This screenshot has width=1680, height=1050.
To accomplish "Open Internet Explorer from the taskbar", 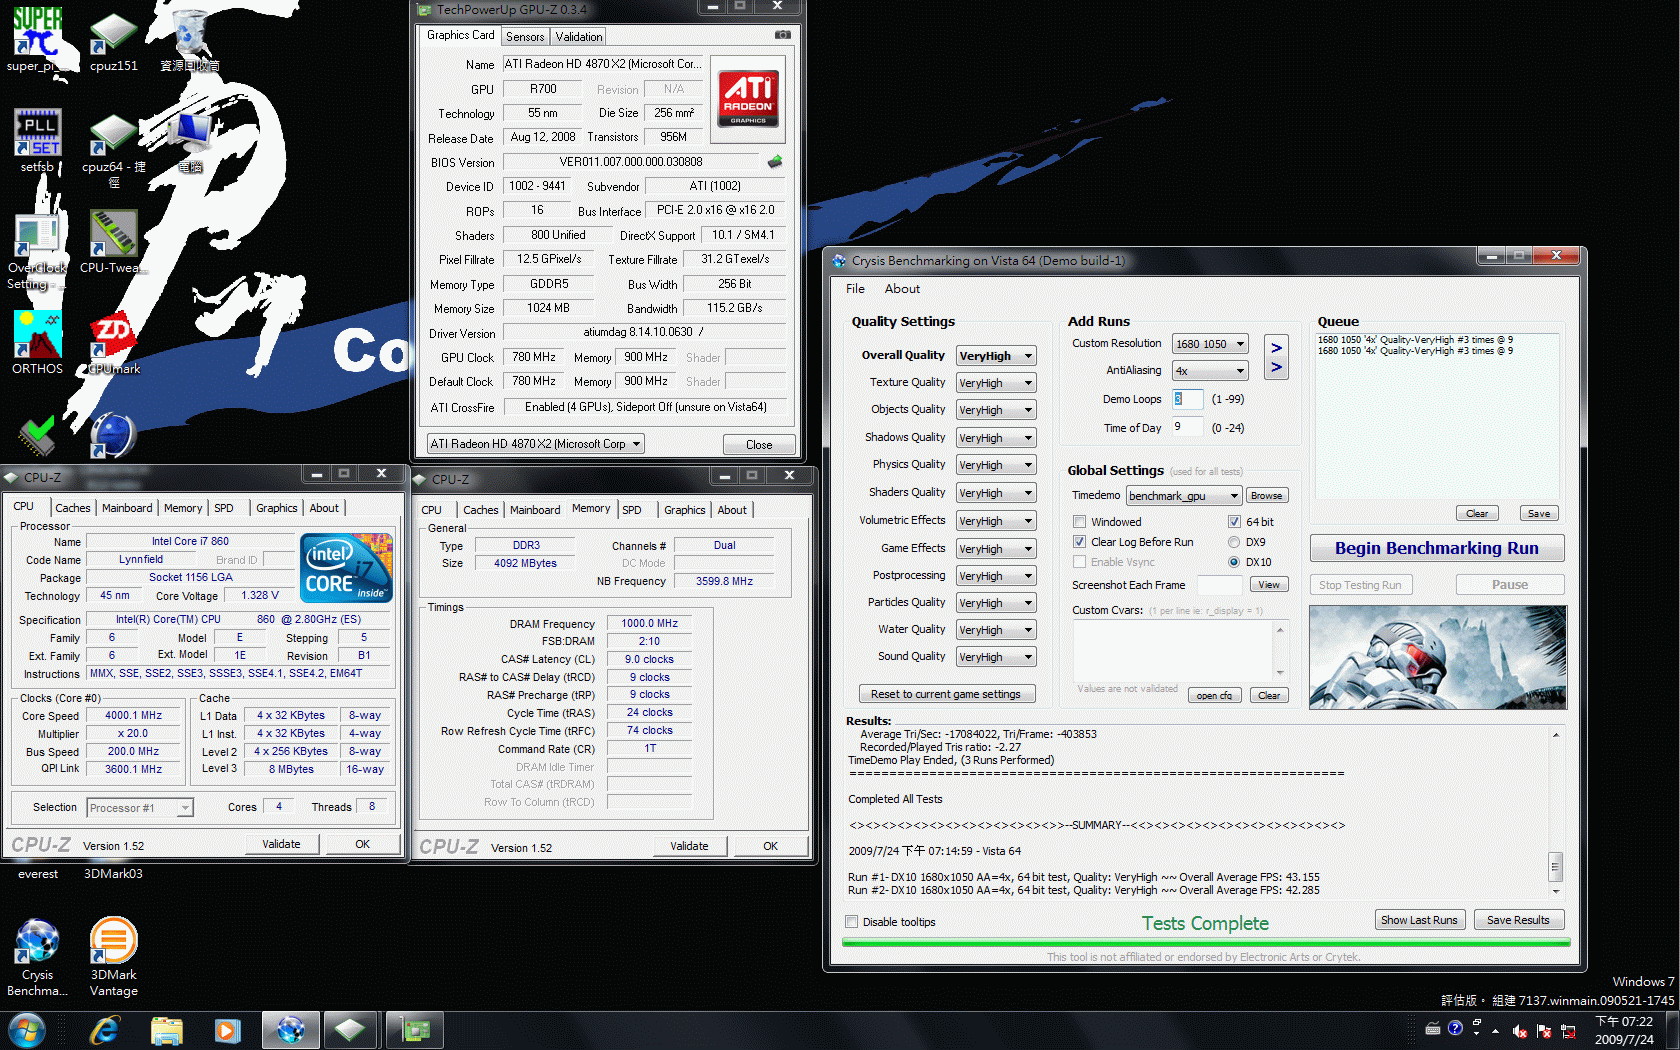I will coord(105,1029).
